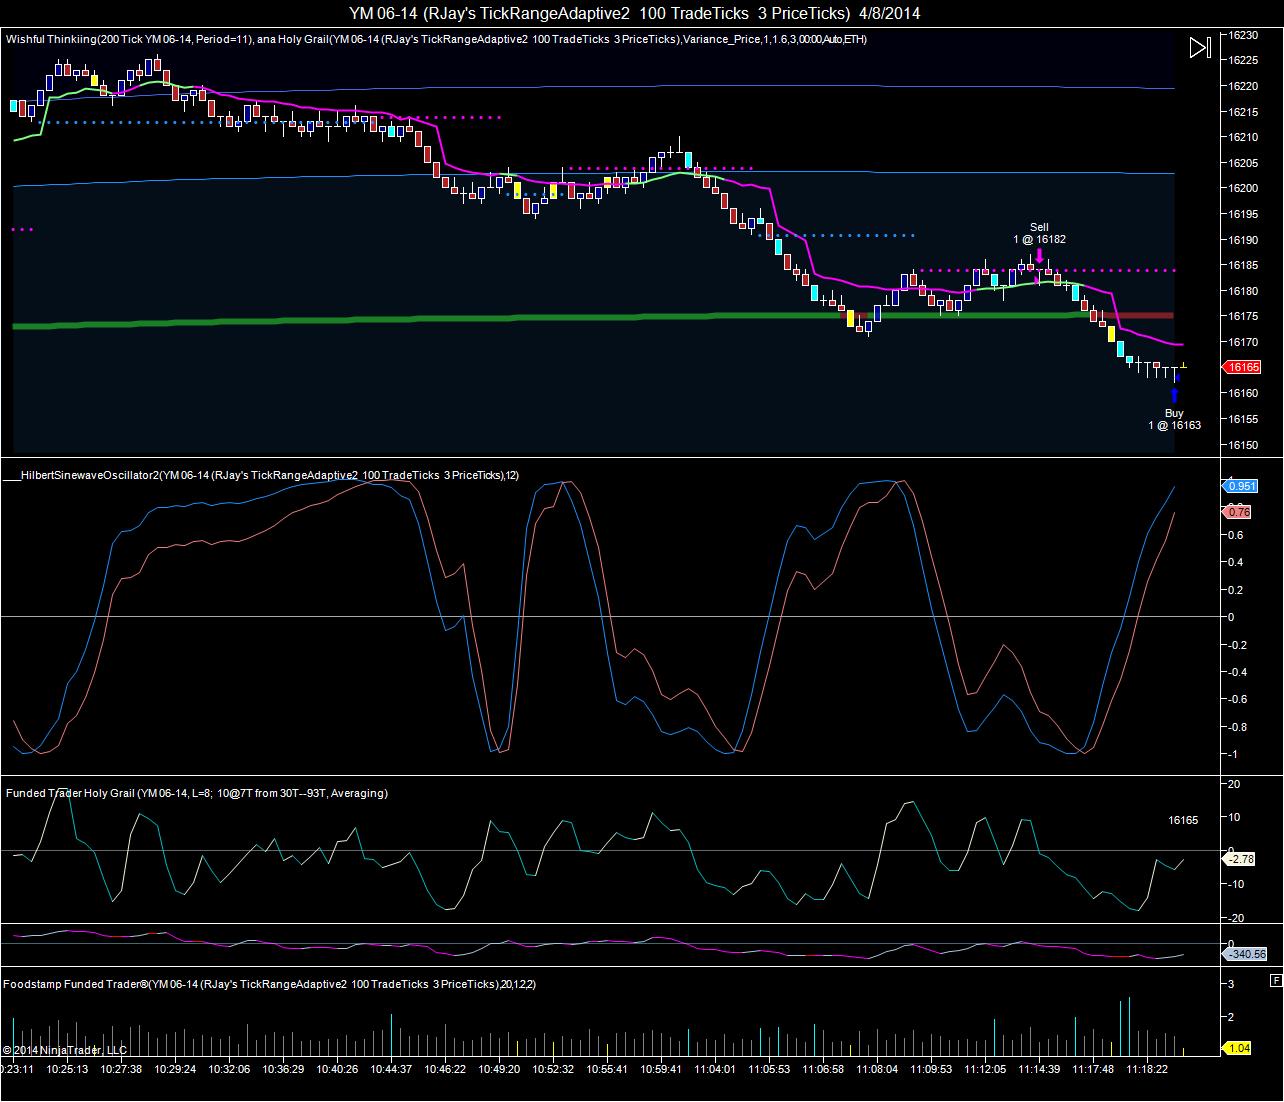
Task: Select the Foodstamp Funded Trader label
Action: 270,984
